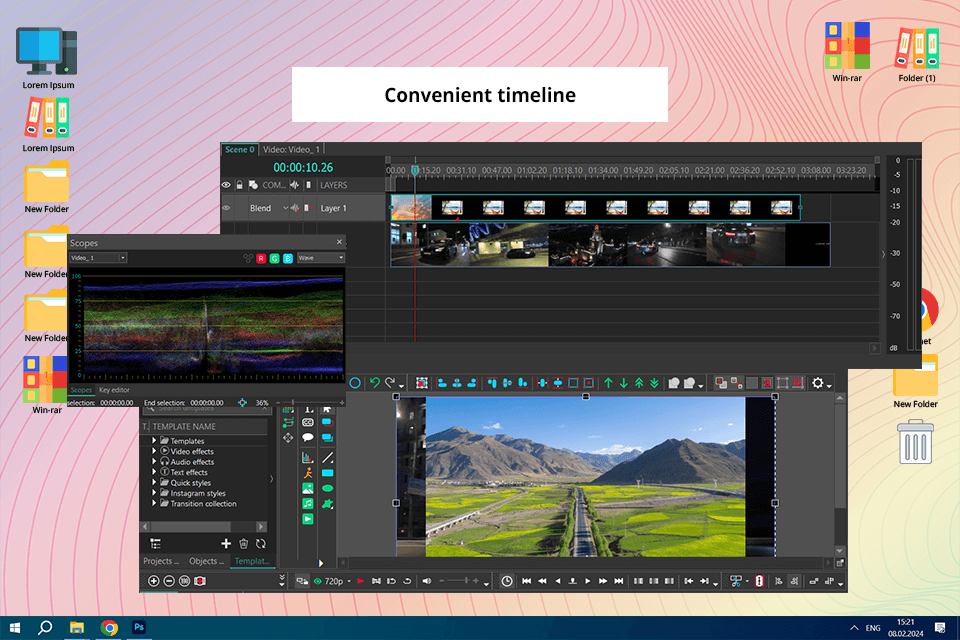Switch to the Objects tab
The image size is (960, 640).
[206, 560]
